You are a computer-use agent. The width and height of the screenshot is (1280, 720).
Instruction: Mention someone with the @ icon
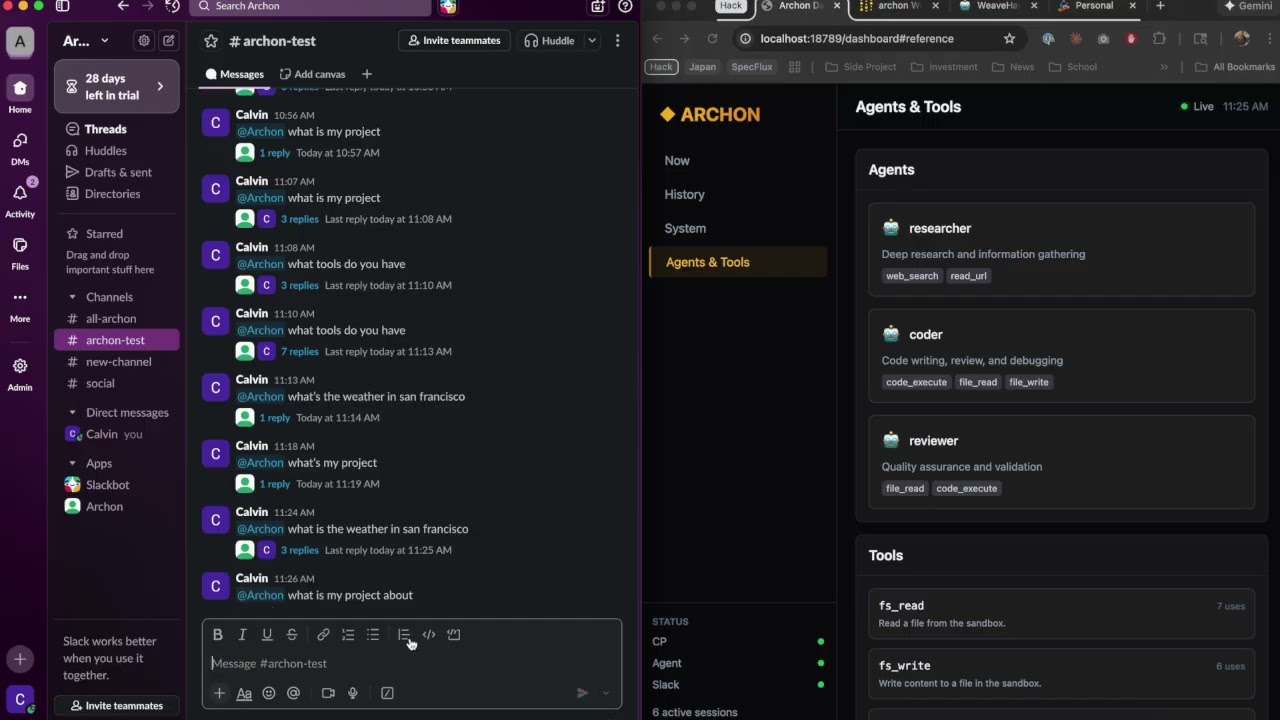[293, 693]
